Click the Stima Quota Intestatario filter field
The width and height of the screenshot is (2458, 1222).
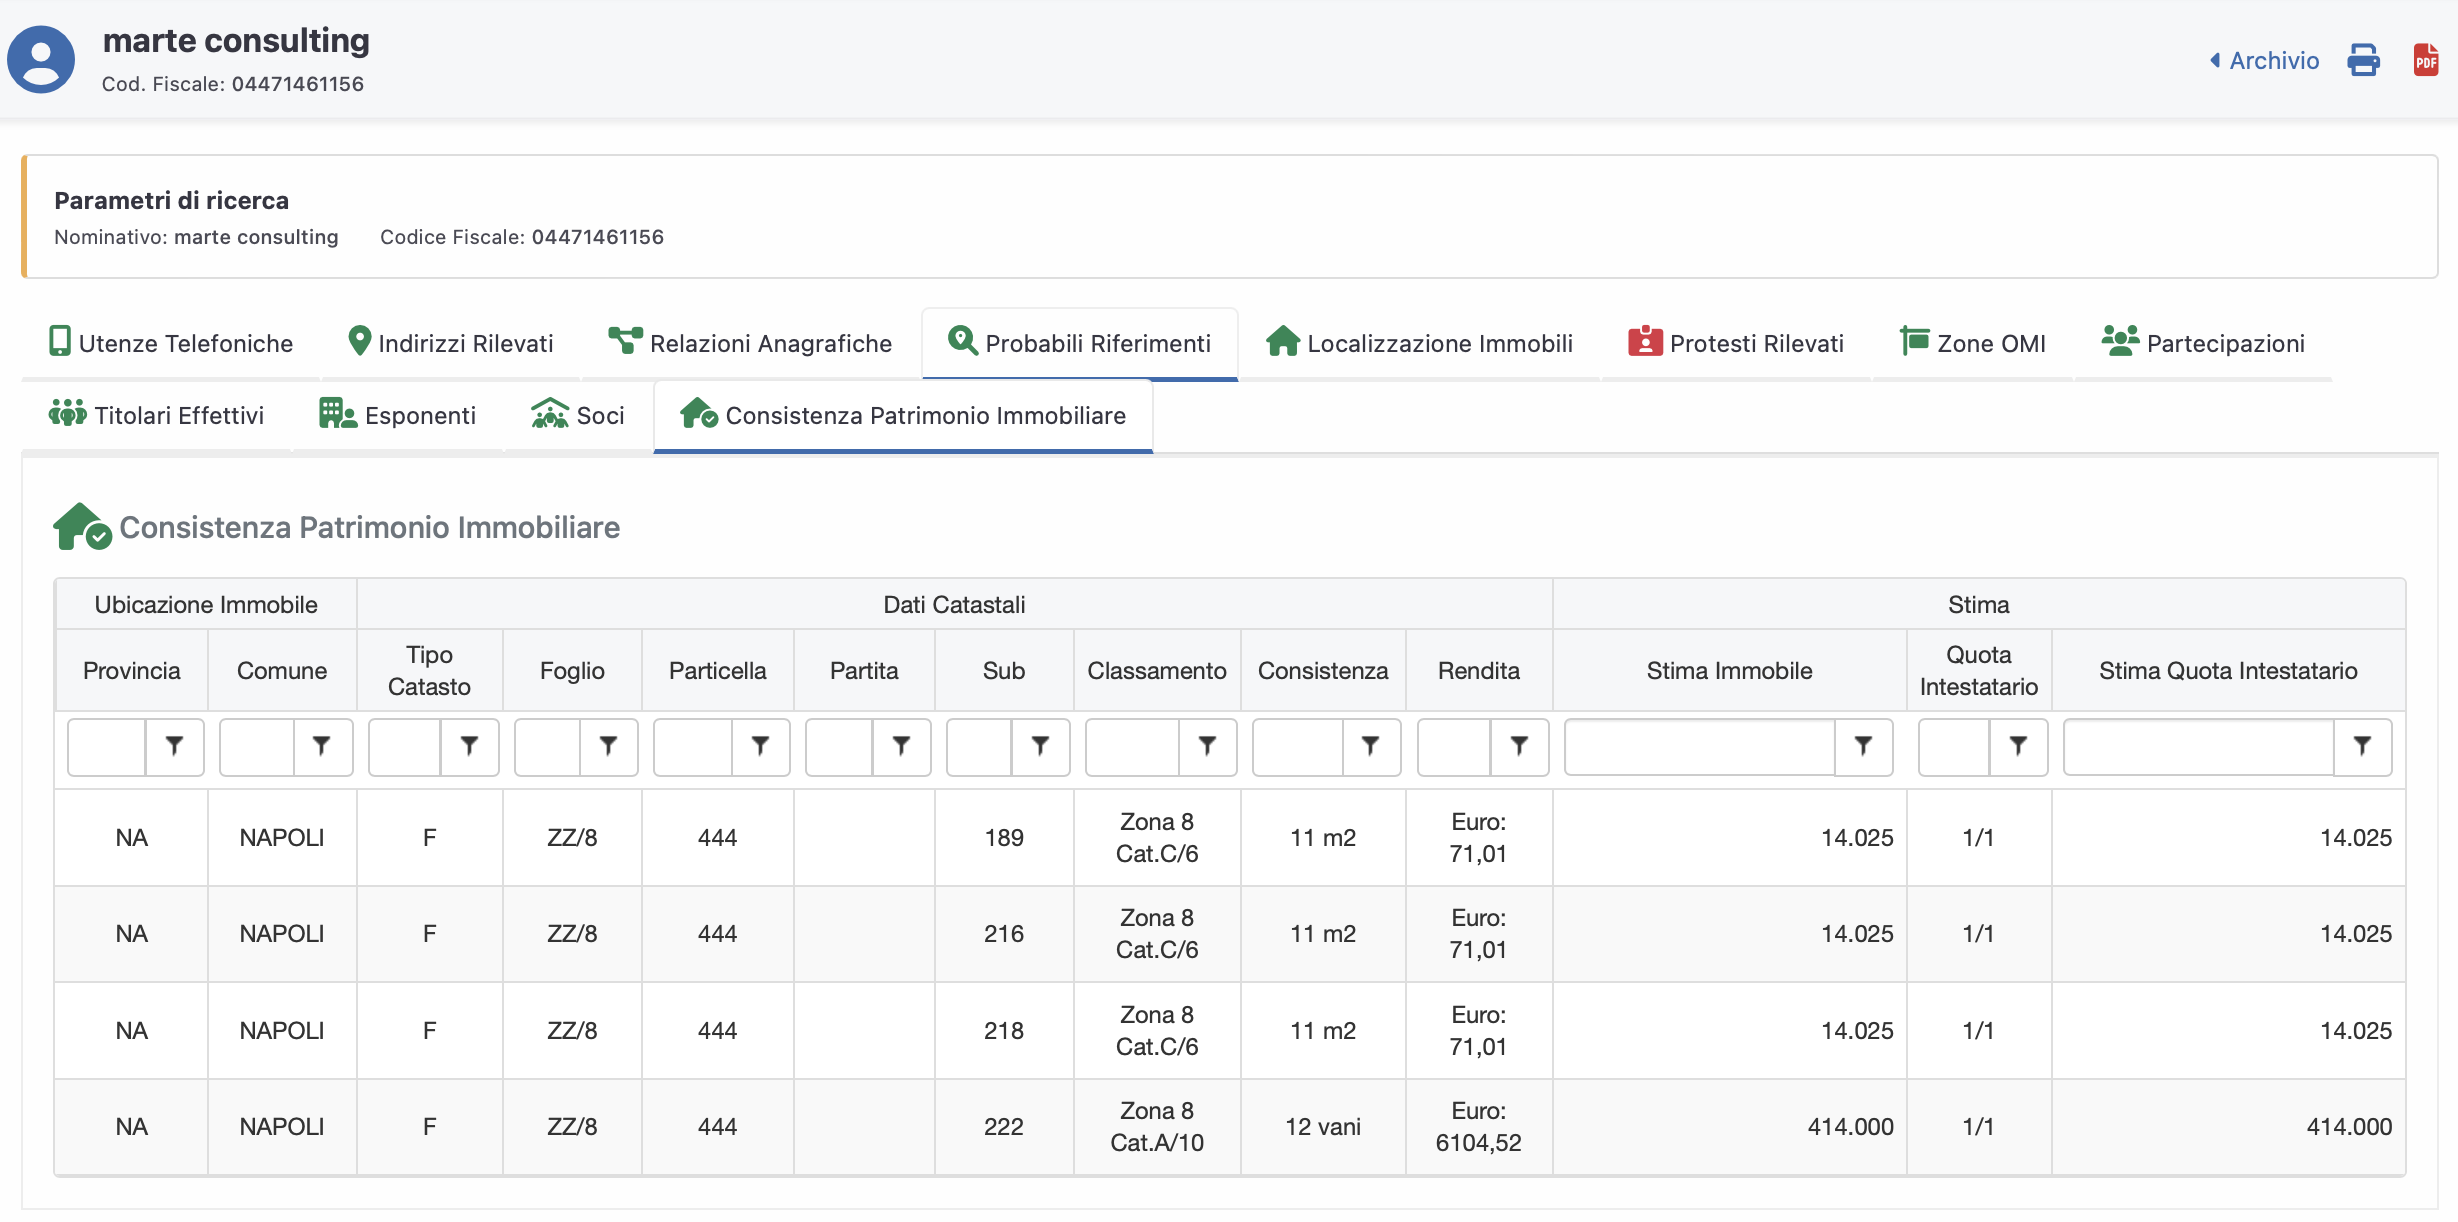(2198, 746)
